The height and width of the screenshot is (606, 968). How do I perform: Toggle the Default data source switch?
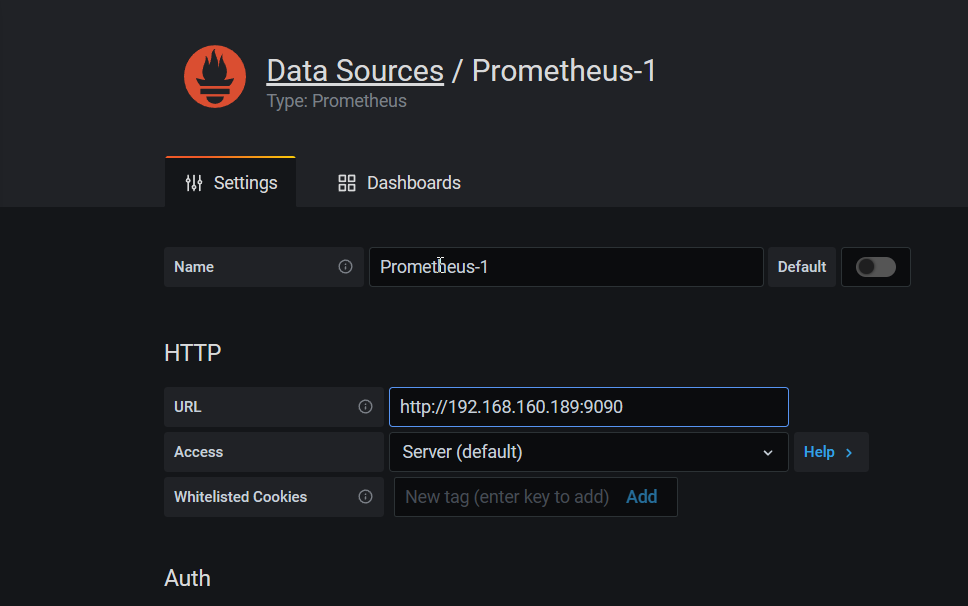point(875,267)
